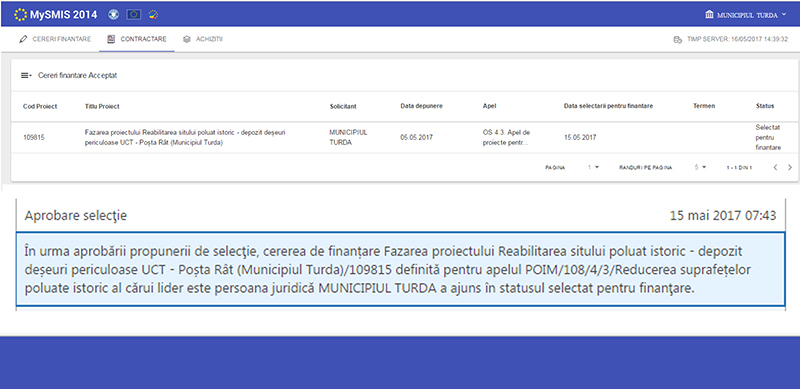Click the selection date 15.05.2017
Image resolution: width=800 pixels, height=389 pixels.
(x=580, y=137)
